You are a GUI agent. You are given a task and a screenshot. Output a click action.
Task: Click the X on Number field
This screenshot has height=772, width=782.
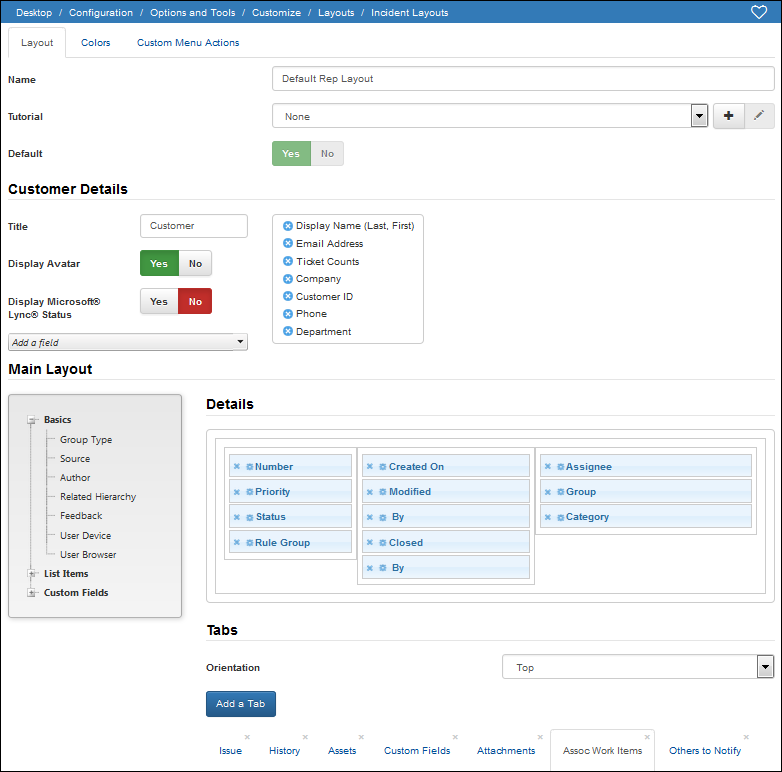pyautogui.click(x=237, y=466)
